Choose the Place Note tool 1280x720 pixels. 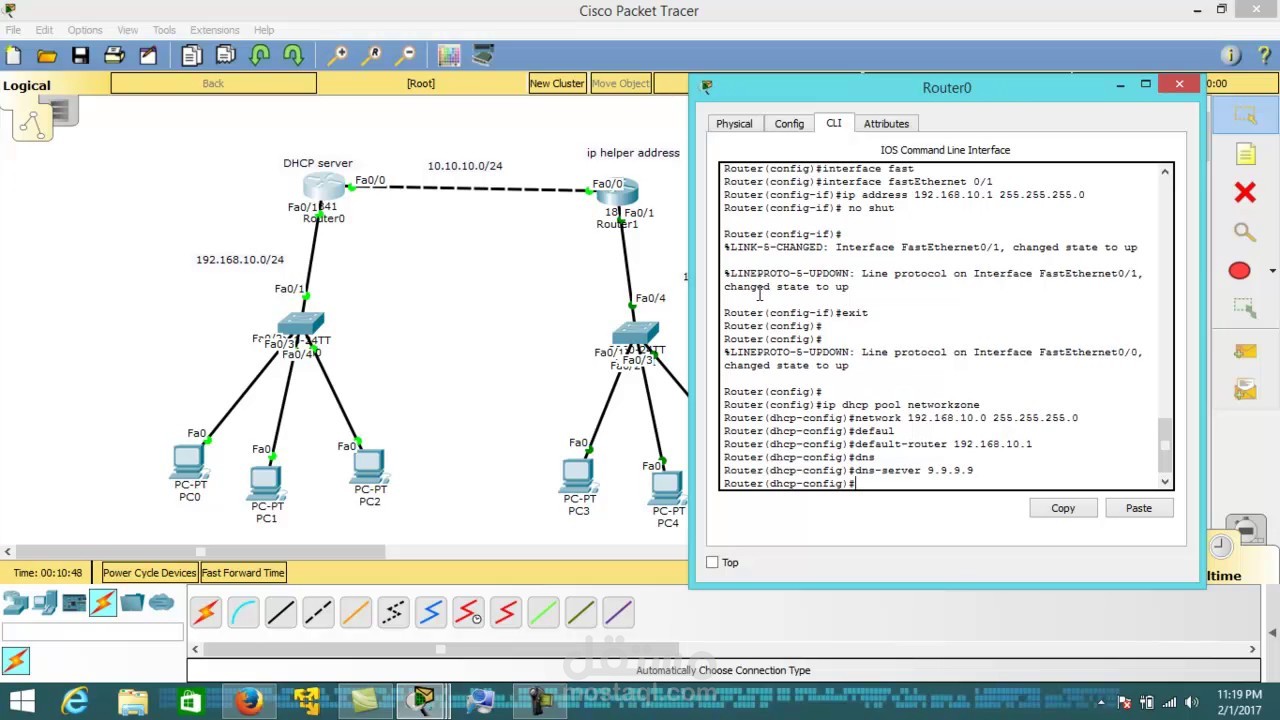[1245, 154]
